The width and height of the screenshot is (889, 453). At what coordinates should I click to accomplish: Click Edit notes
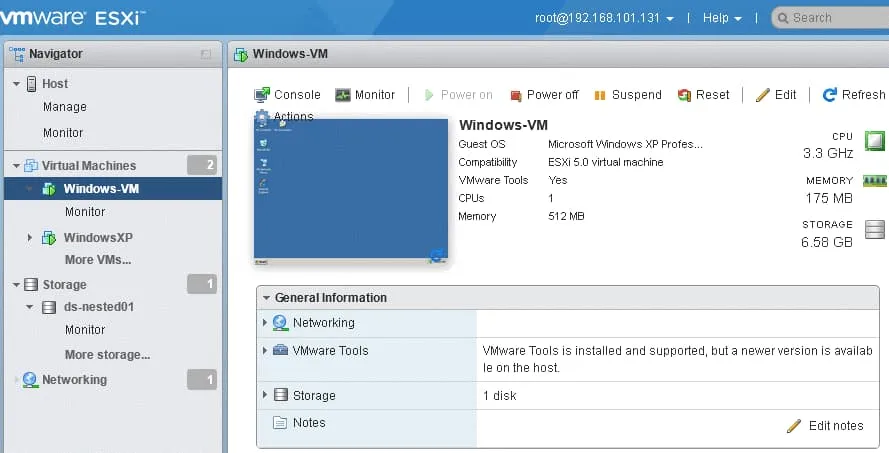click(825, 425)
